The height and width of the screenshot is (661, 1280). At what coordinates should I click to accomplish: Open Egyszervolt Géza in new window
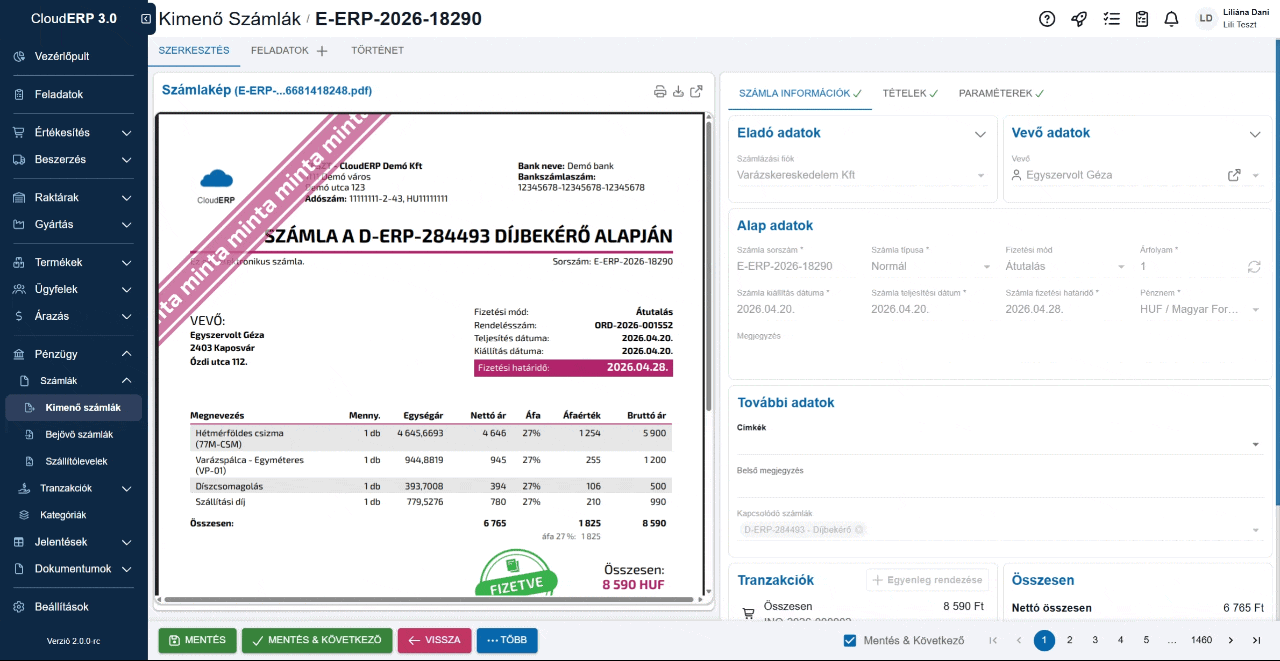click(1232, 174)
